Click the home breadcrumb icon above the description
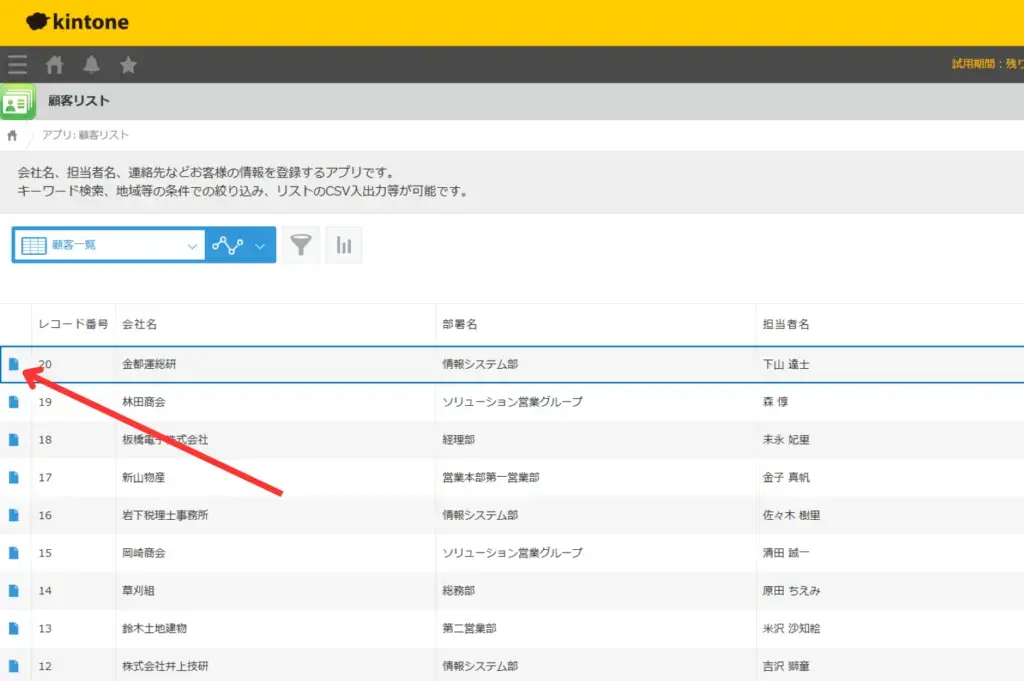 [10, 135]
